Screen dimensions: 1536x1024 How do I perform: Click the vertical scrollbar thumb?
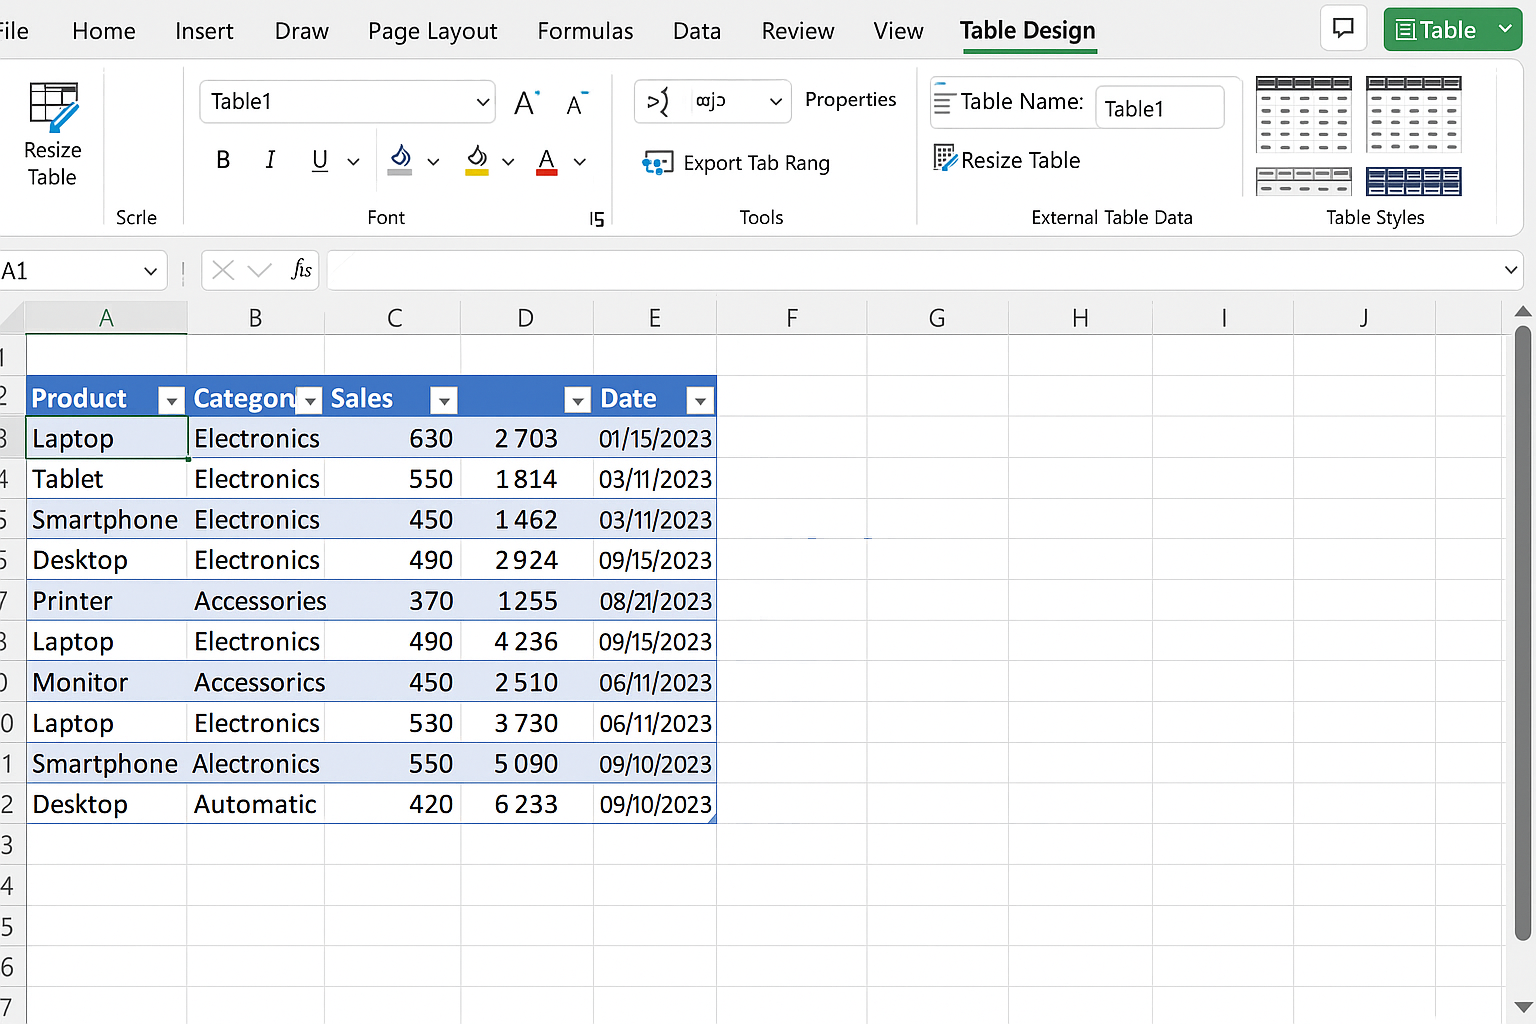1522,633
